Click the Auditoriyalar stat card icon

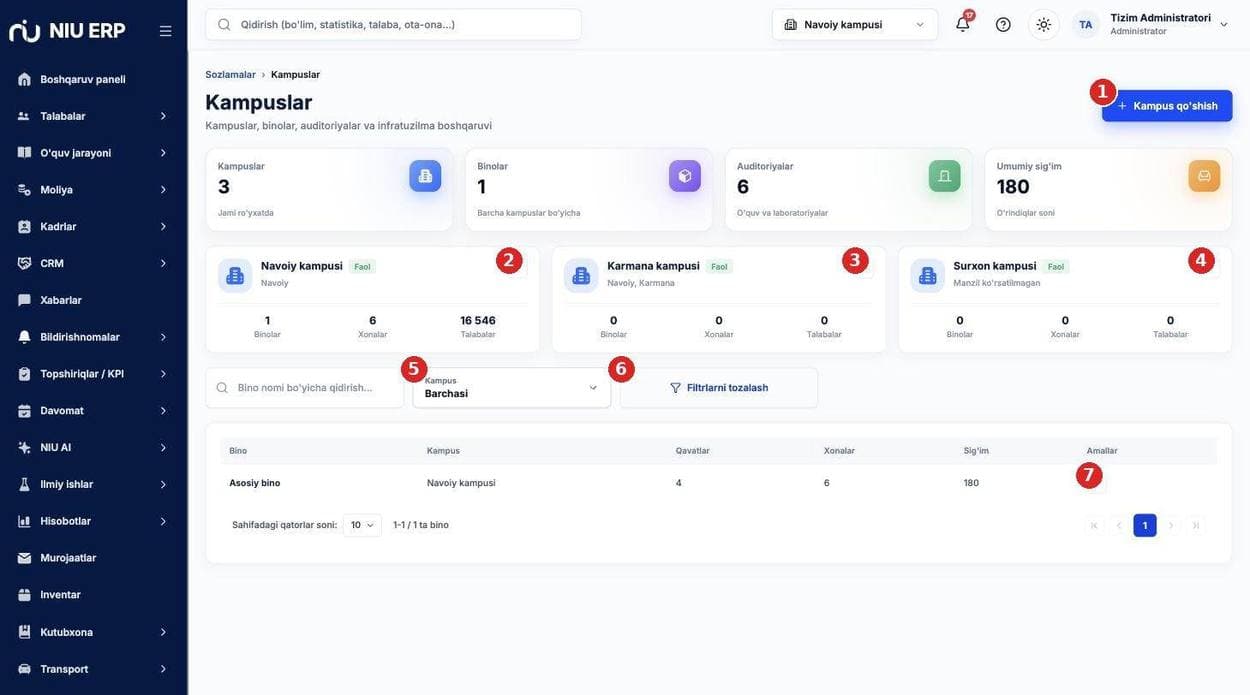(x=945, y=176)
